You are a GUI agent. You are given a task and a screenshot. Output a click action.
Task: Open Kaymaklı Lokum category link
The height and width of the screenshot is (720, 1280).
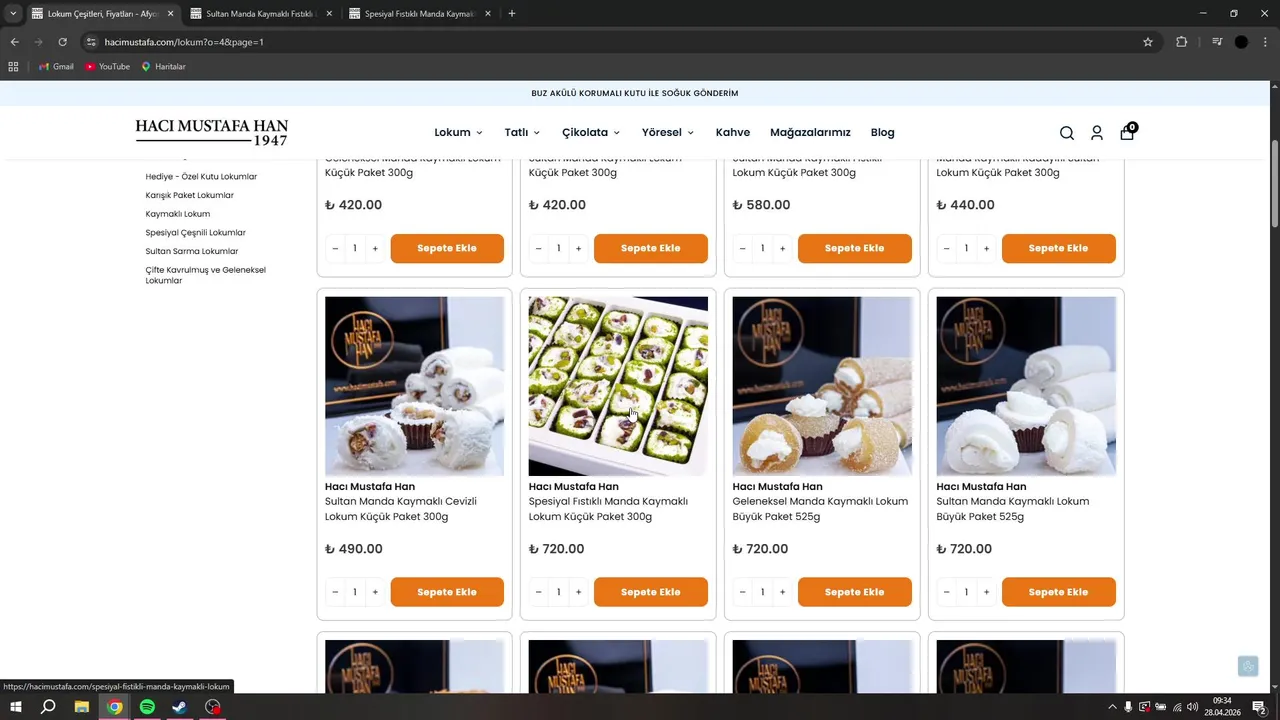point(178,214)
